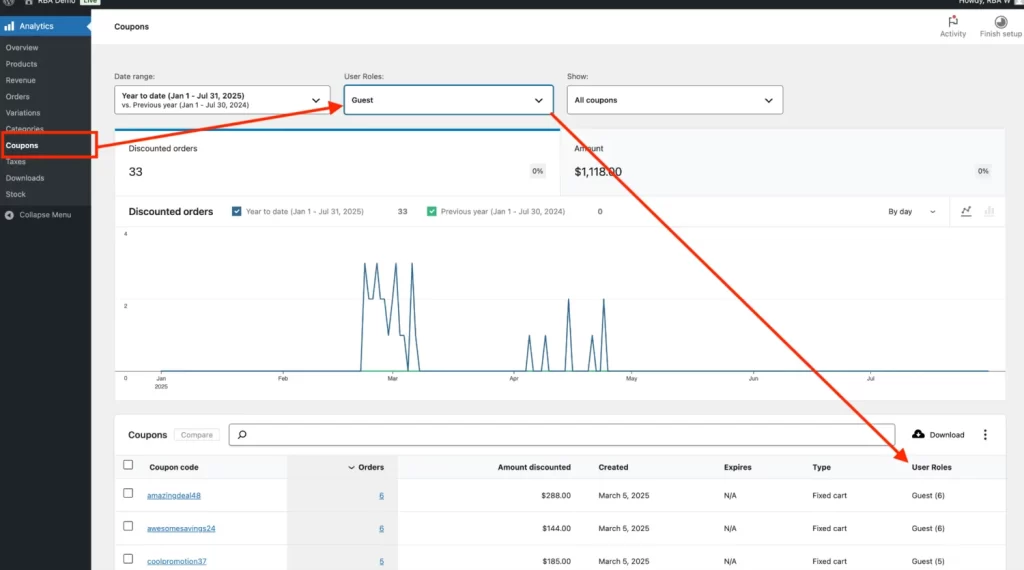Toggle the Previous year legend checkbox
1024x570 pixels.
point(431,212)
